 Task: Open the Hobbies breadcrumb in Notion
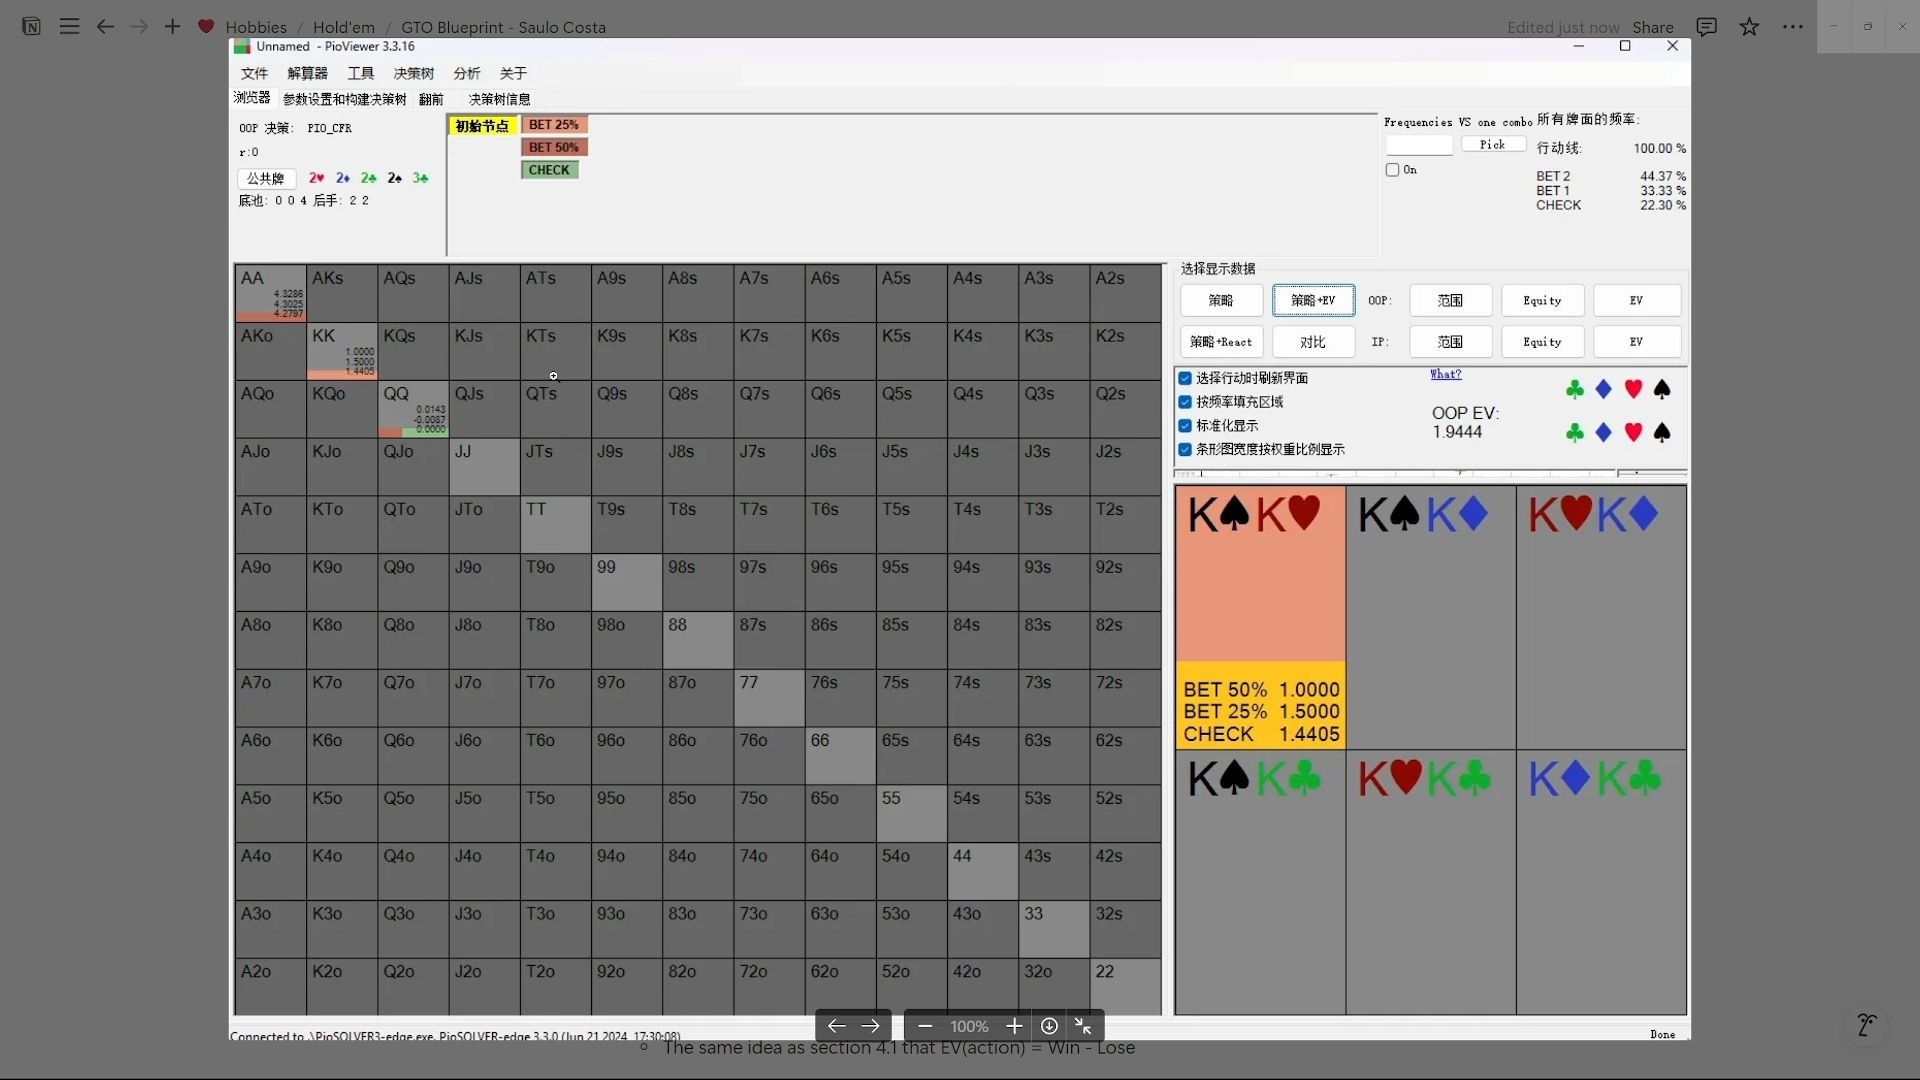tap(256, 27)
